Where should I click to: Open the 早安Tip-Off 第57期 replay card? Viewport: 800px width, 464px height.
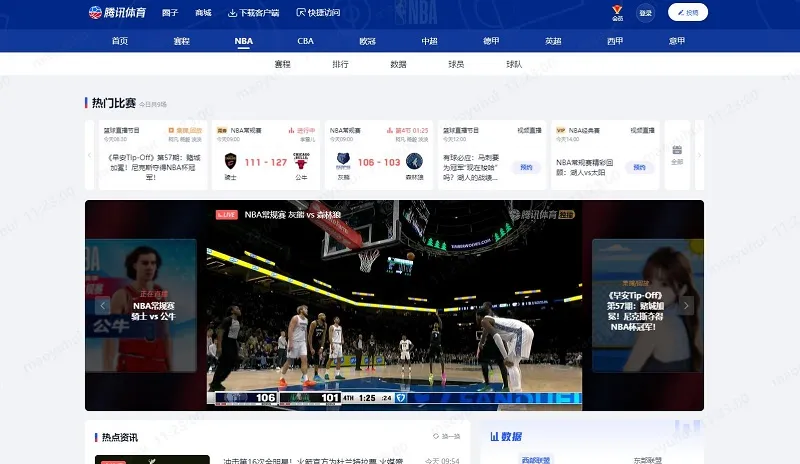[153, 155]
